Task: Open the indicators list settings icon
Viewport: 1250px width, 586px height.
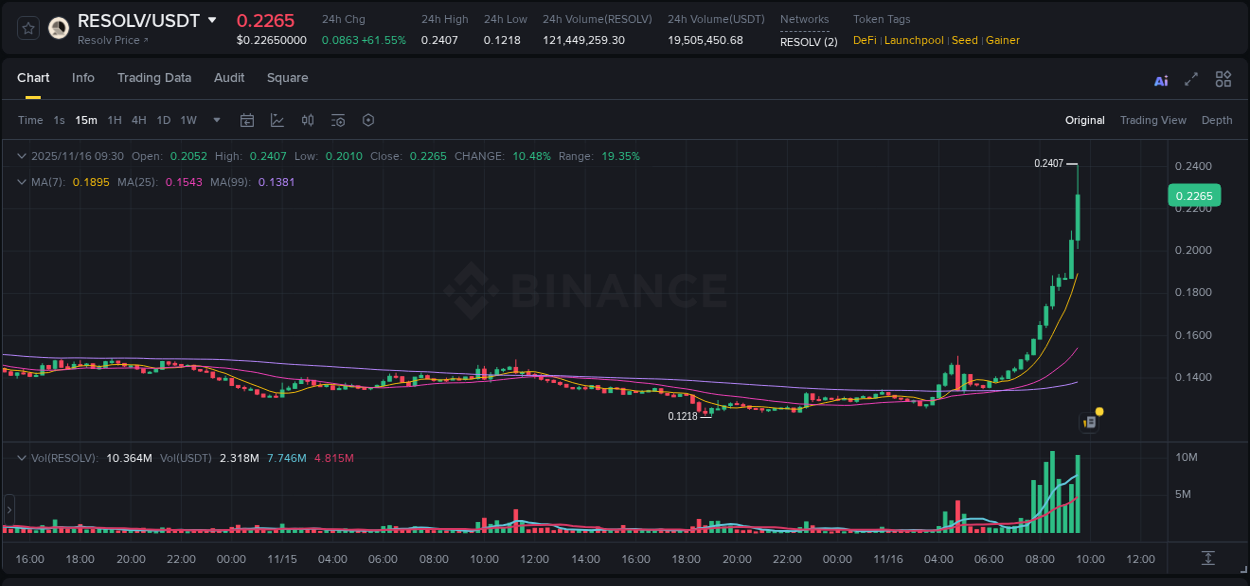Action: (337, 120)
